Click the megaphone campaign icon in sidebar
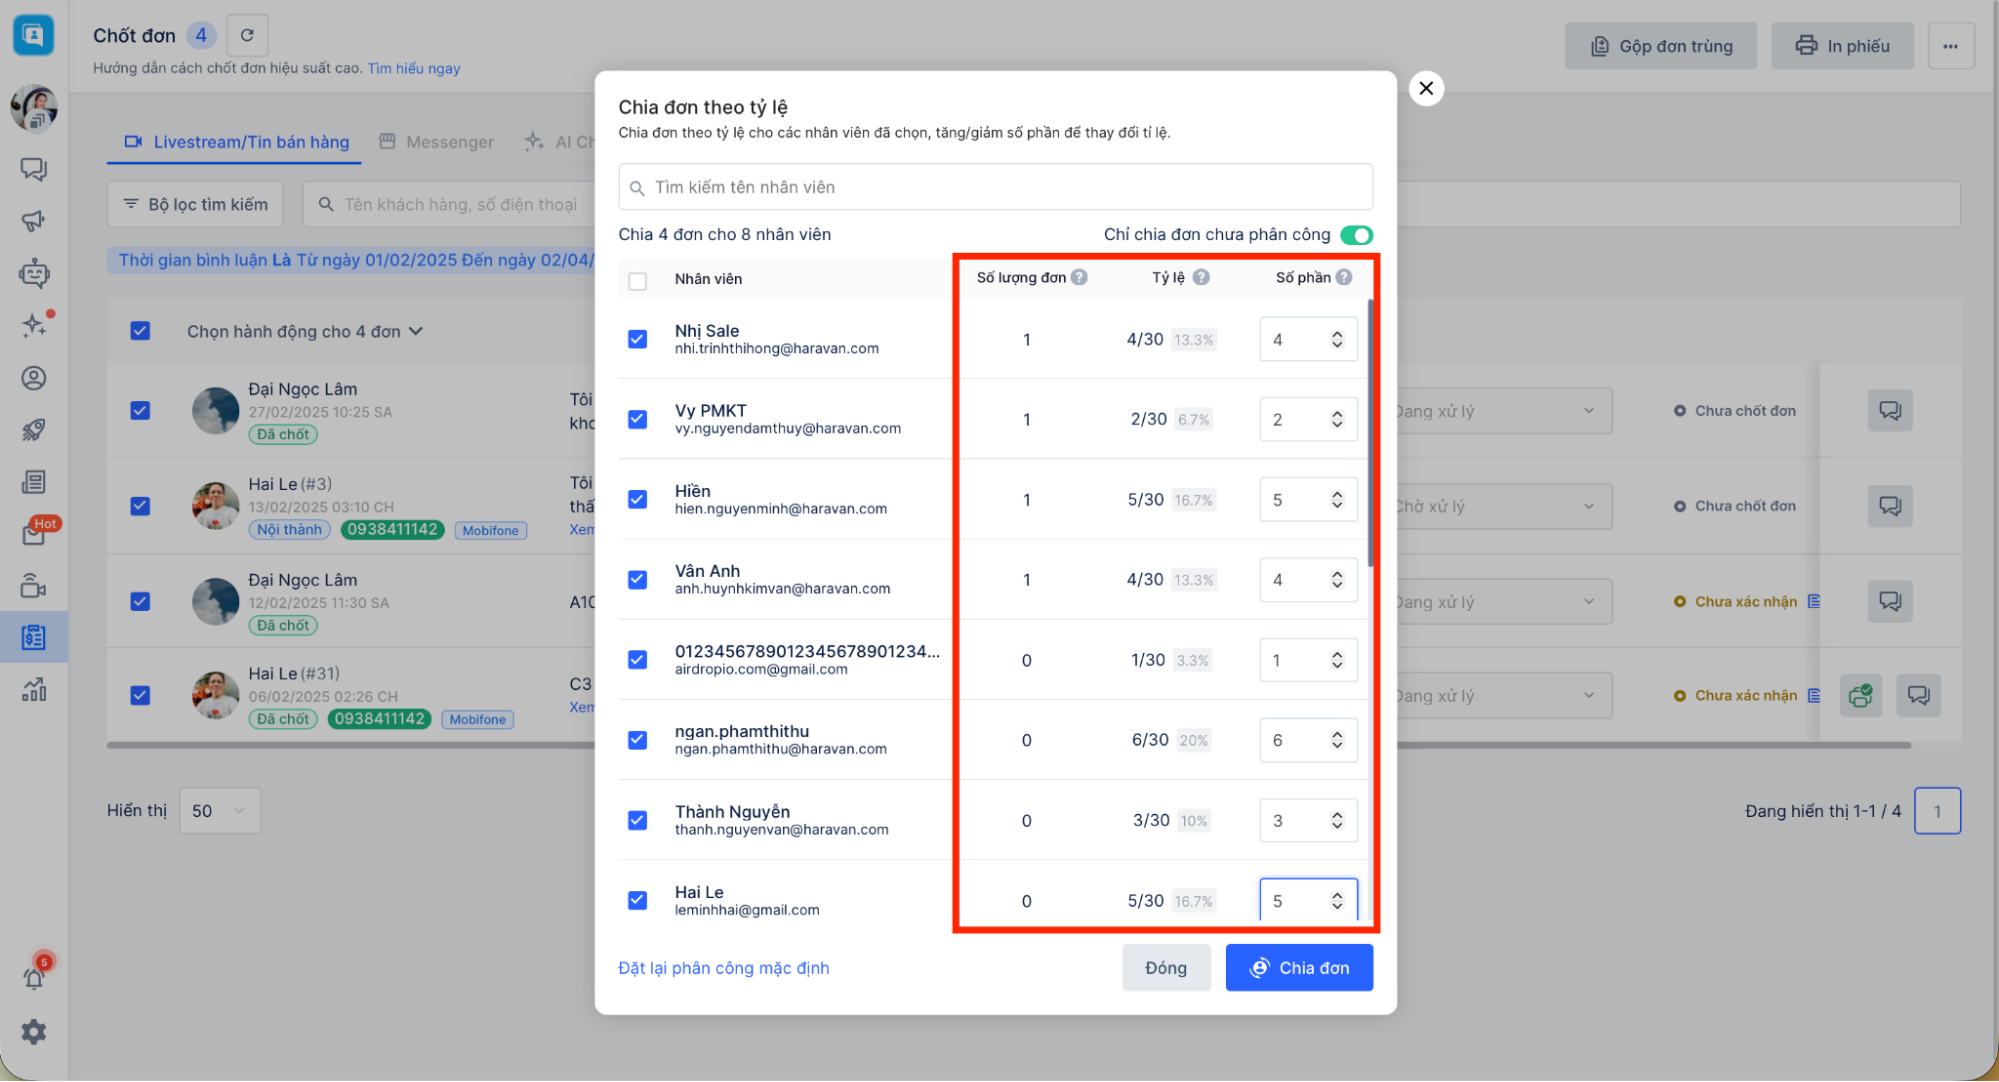The width and height of the screenshot is (1999, 1082). point(34,221)
